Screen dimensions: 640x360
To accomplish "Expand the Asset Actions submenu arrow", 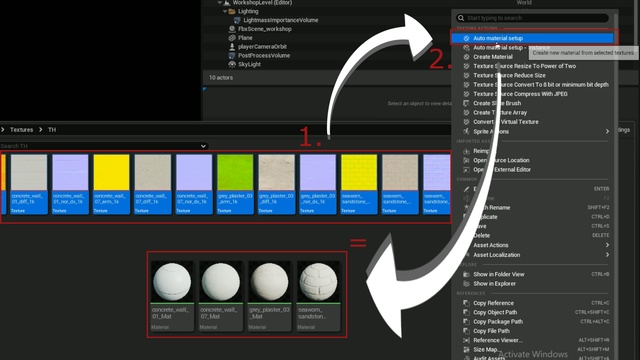I will point(607,245).
